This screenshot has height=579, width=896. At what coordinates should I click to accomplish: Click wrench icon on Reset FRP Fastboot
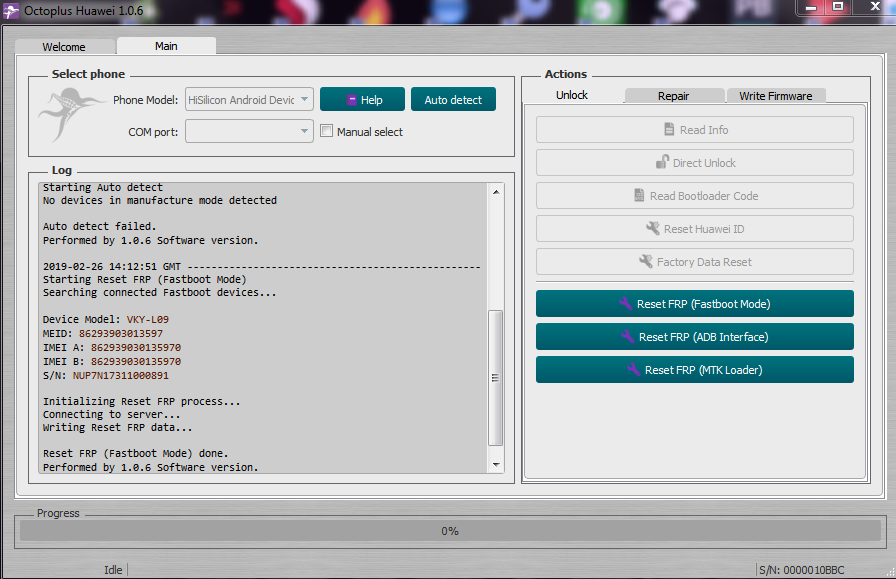coord(626,304)
